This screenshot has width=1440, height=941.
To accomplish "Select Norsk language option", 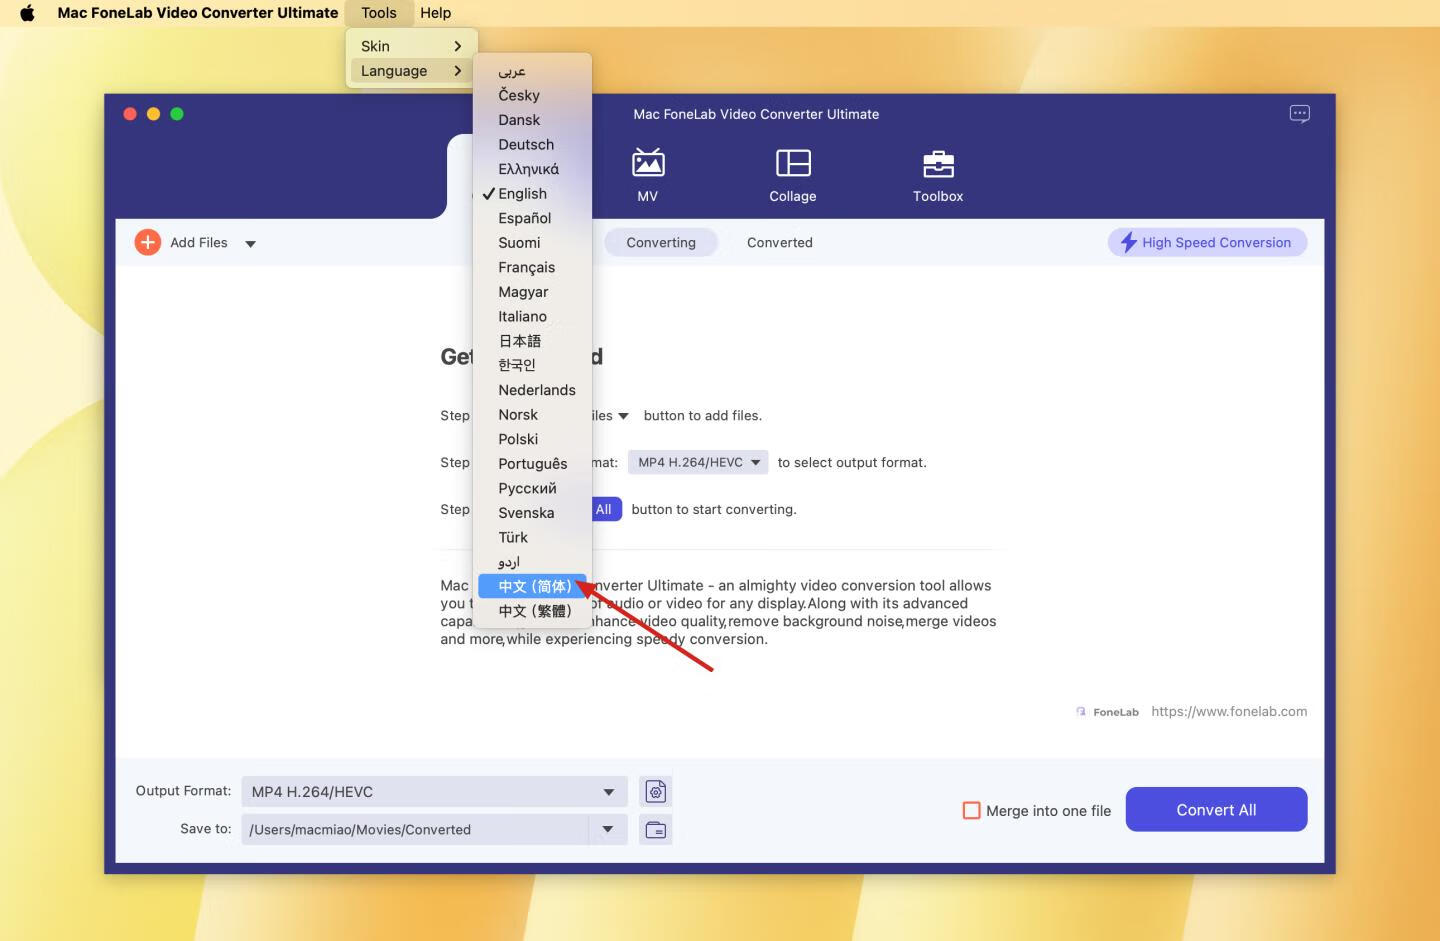I will point(532,414).
